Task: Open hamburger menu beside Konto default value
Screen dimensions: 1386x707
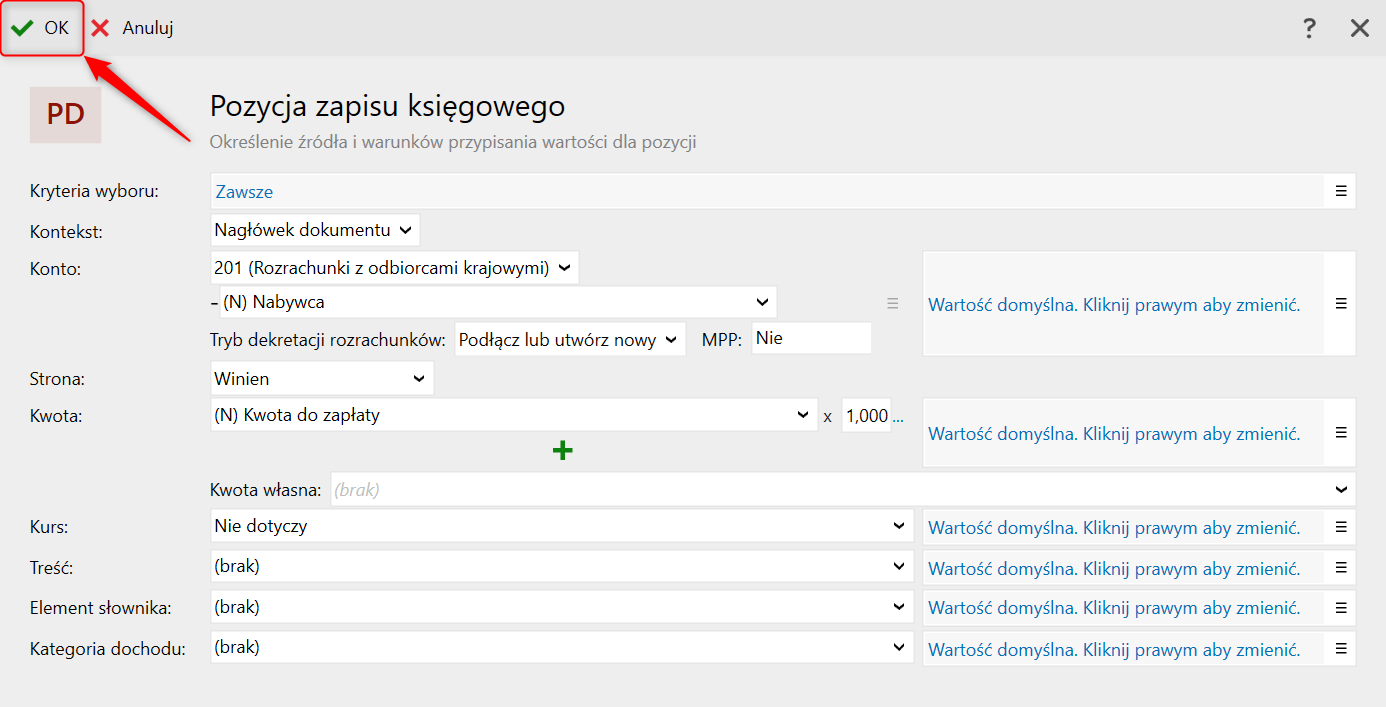Action: point(1341,304)
